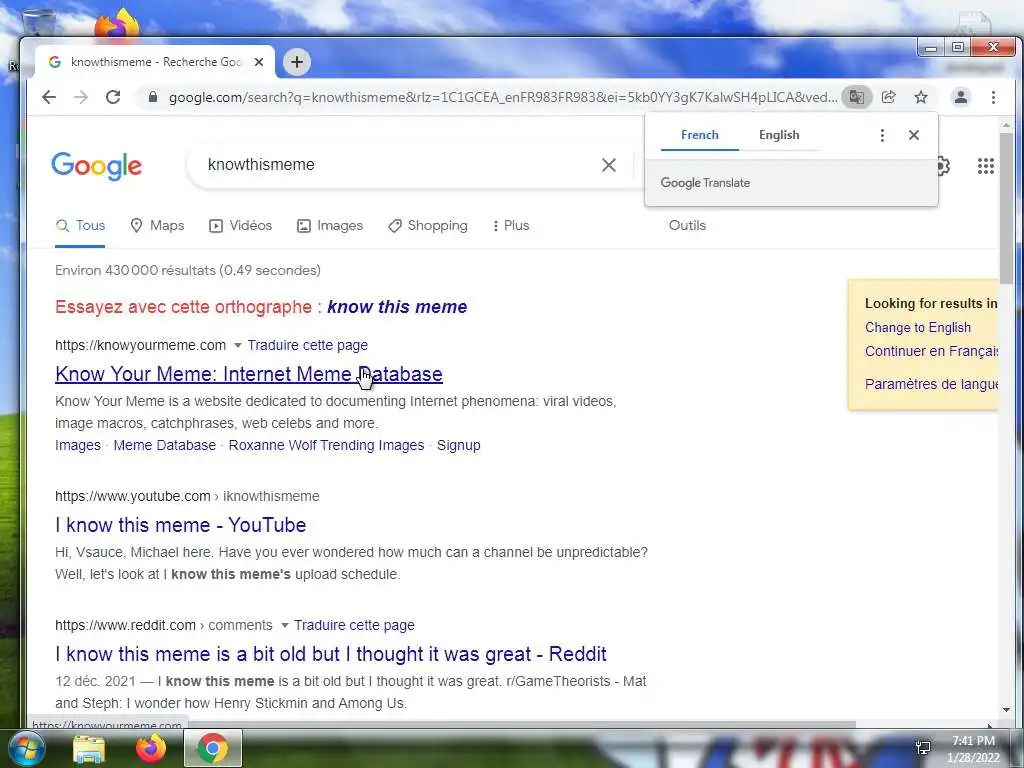The image size is (1024, 768).
Task: Click the Google Translate icon in address bar
Action: coord(856,97)
